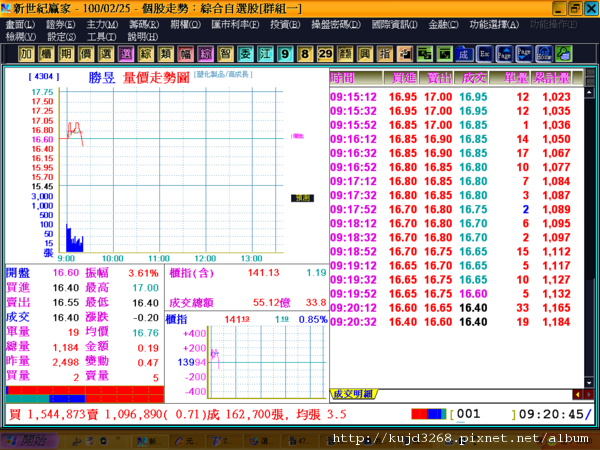The width and height of the screenshot is (600, 450).
Task: Click the stock code 4304 label
Action: 44,77
